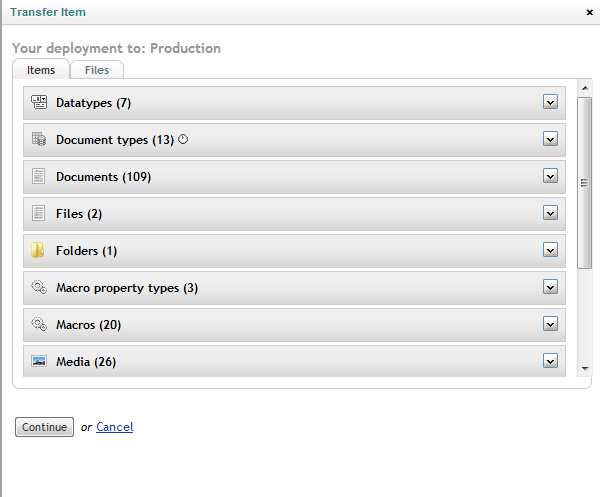The height and width of the screenshot is (497, 600).
Task: Click the scrollbar down arrow
Action: [585, 368]
